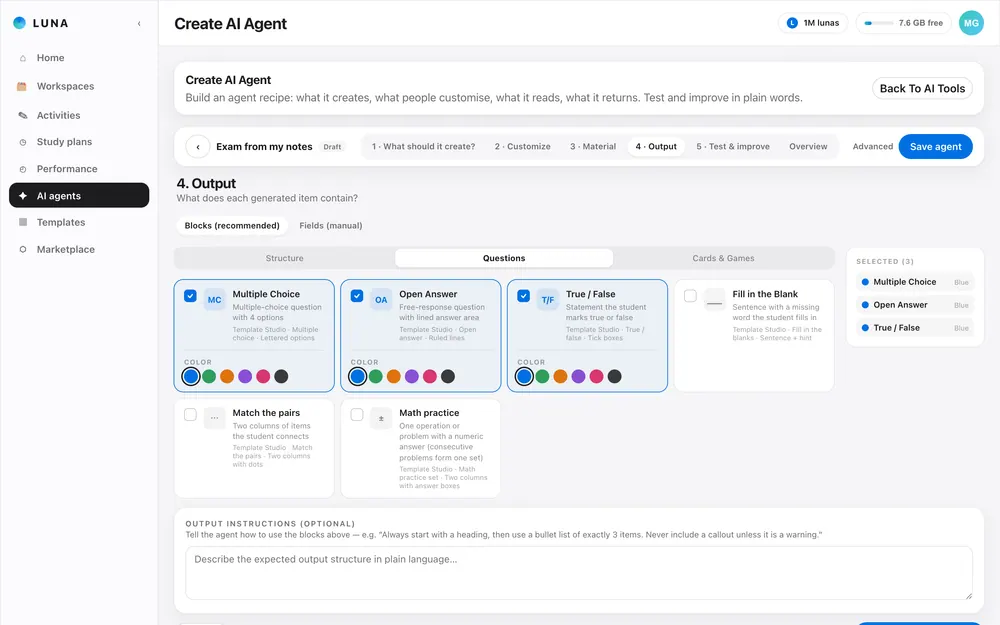Click the Activities pencil icon

pyautogui.click(x=23, y=115)
